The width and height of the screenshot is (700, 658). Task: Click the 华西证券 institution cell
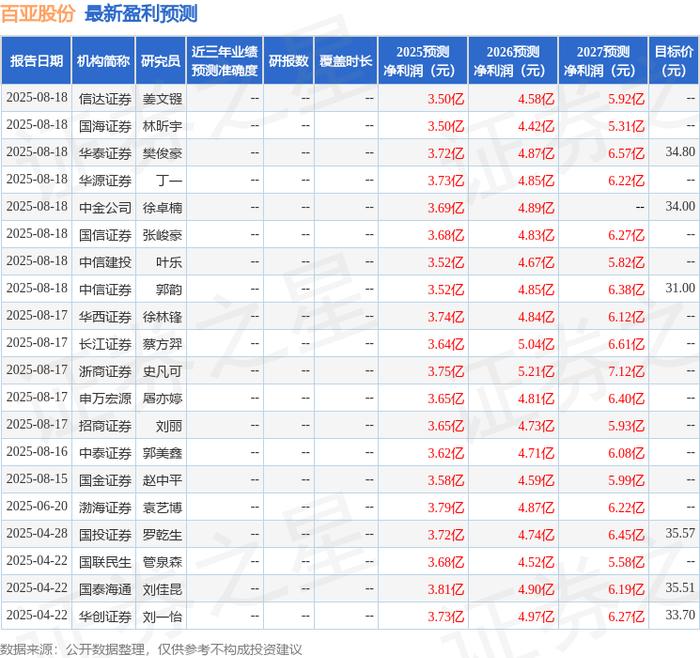[105, 317]
